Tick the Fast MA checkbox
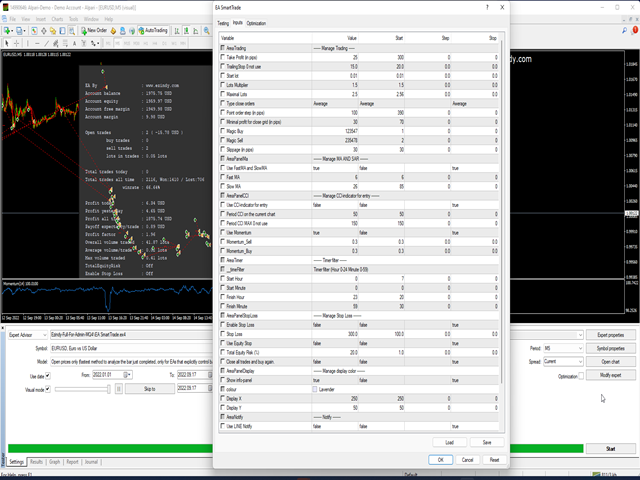Screen dimensions: 640x480 pos(222,177)
